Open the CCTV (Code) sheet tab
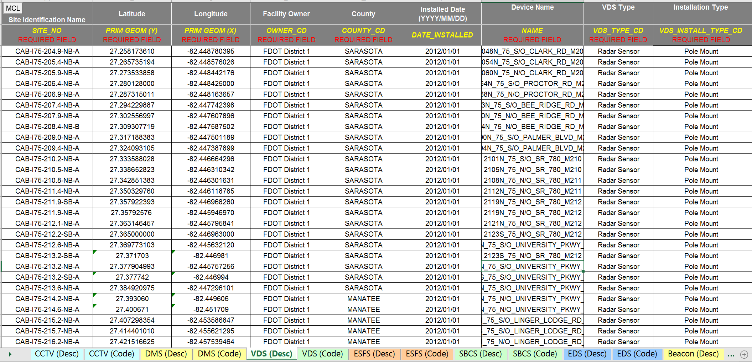The image size is (752, 362). pos(111,354)
